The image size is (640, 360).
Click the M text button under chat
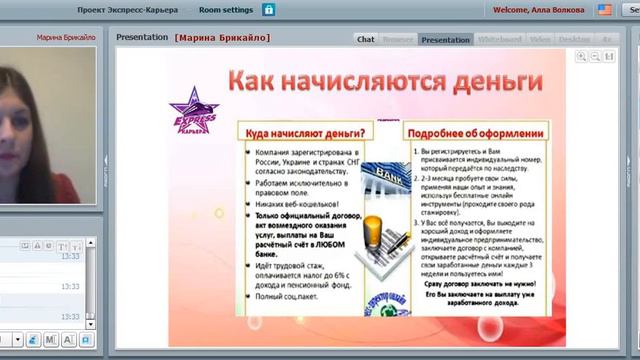click(x=51, y=340)
